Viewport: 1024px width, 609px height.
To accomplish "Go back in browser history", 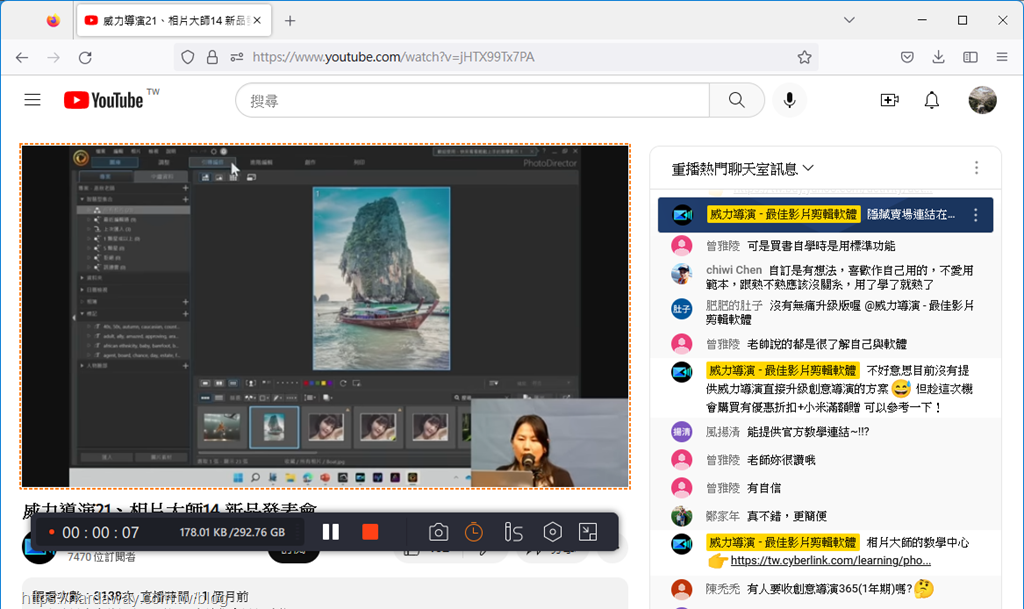I will [22, 57].
